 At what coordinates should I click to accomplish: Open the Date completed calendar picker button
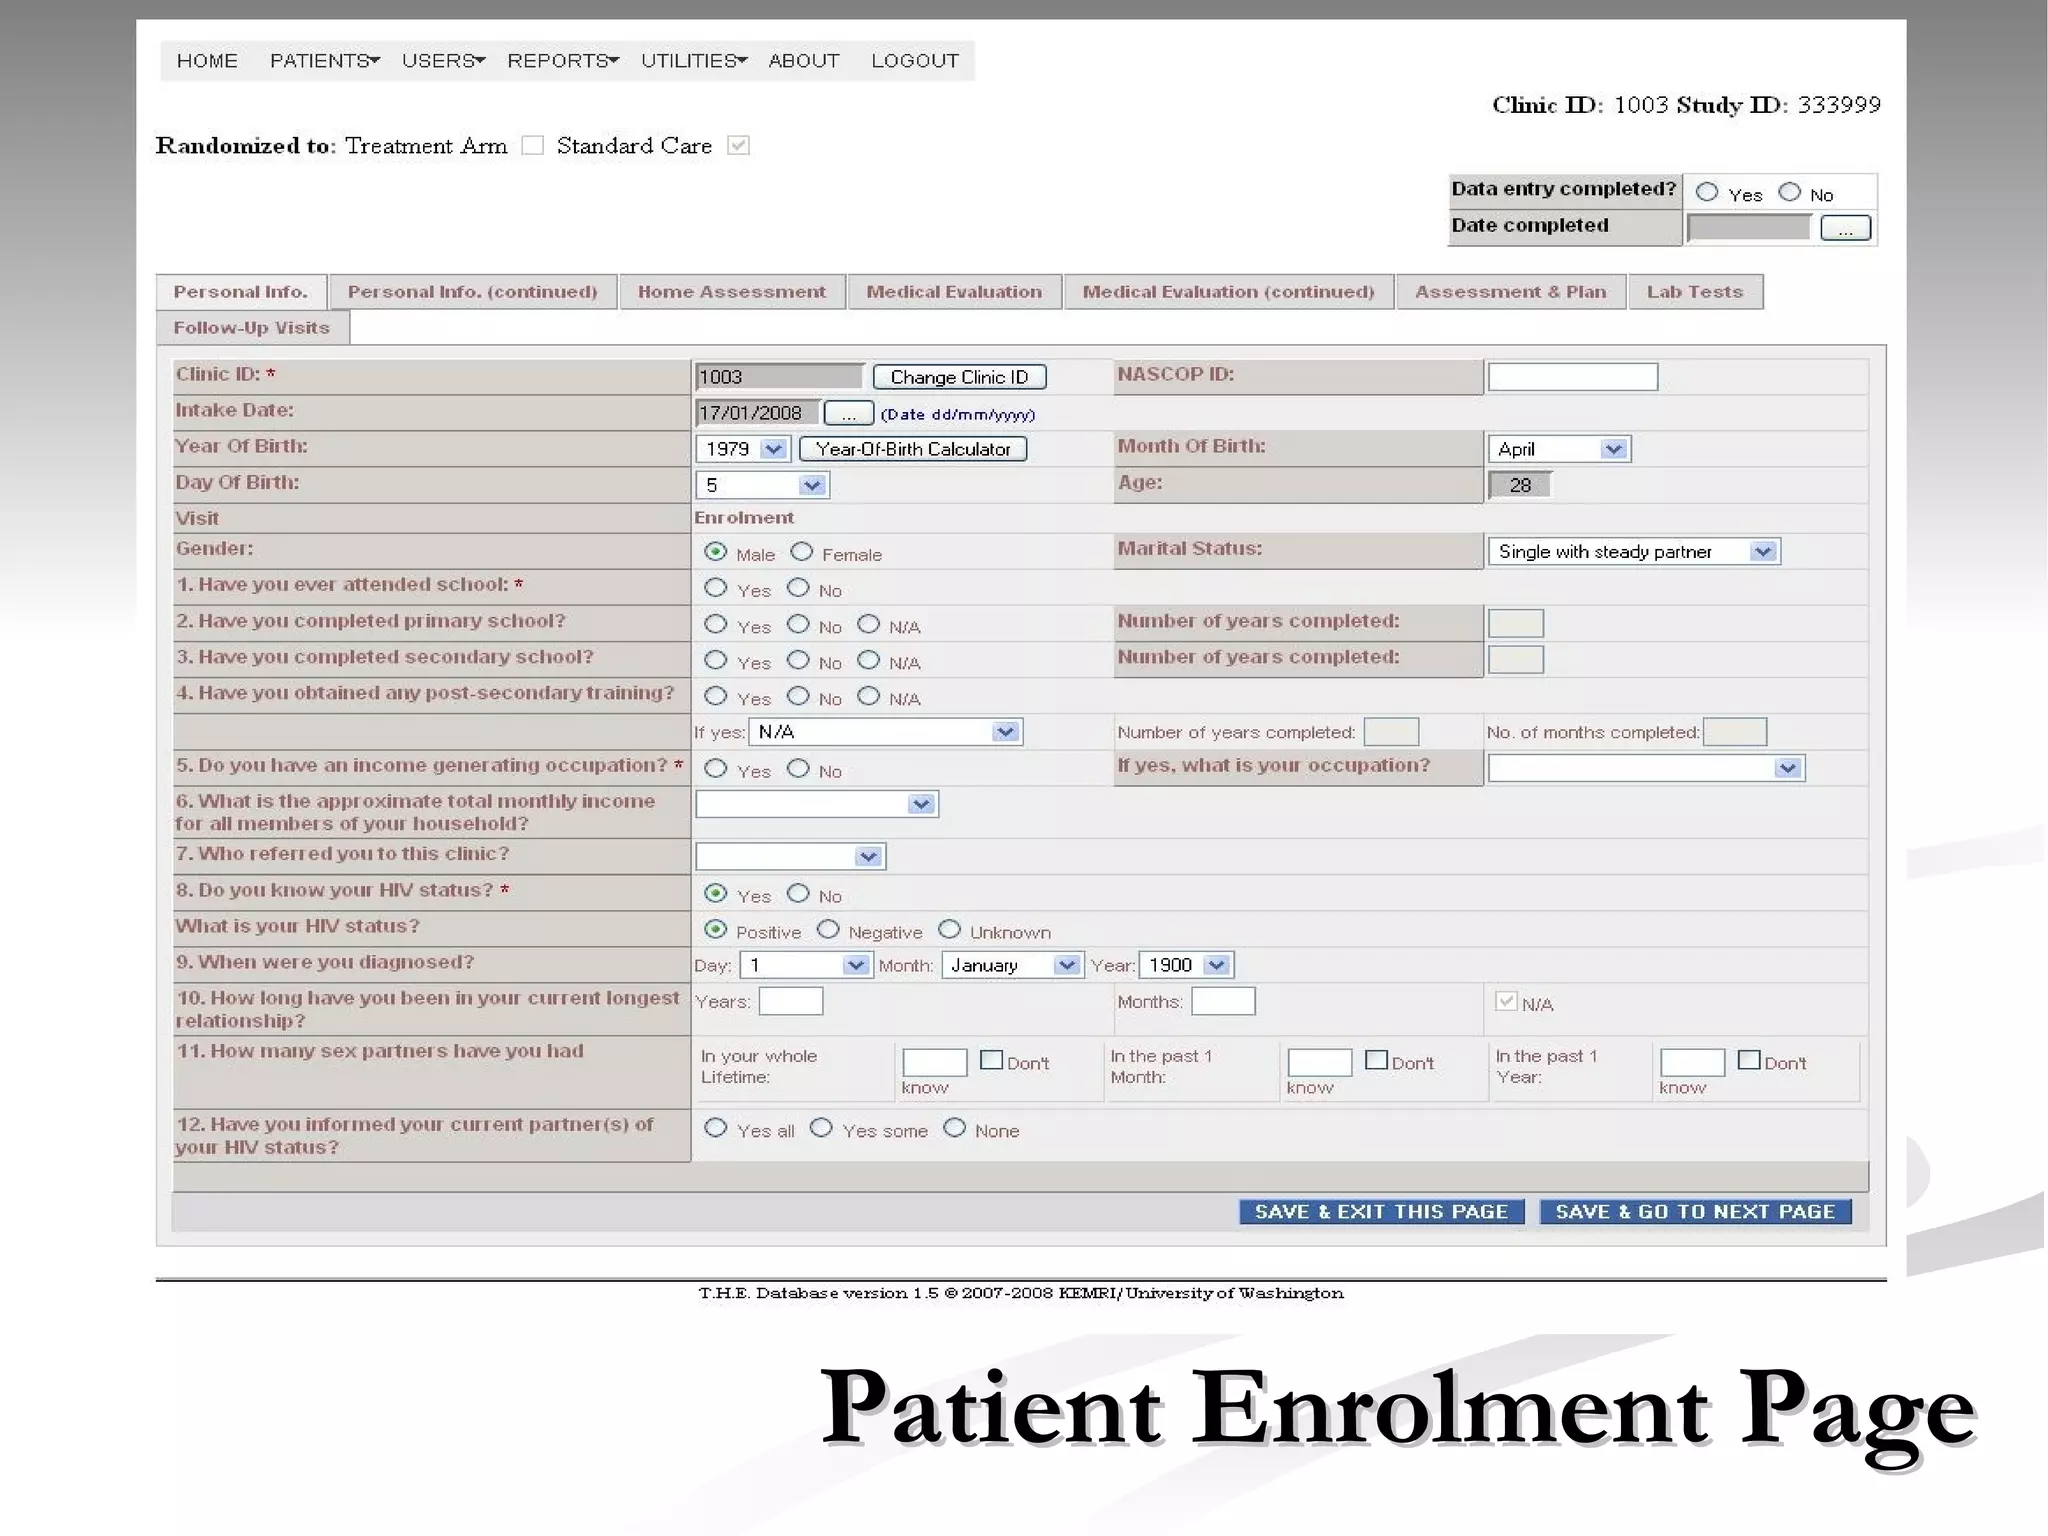(x=1845, y=229)
